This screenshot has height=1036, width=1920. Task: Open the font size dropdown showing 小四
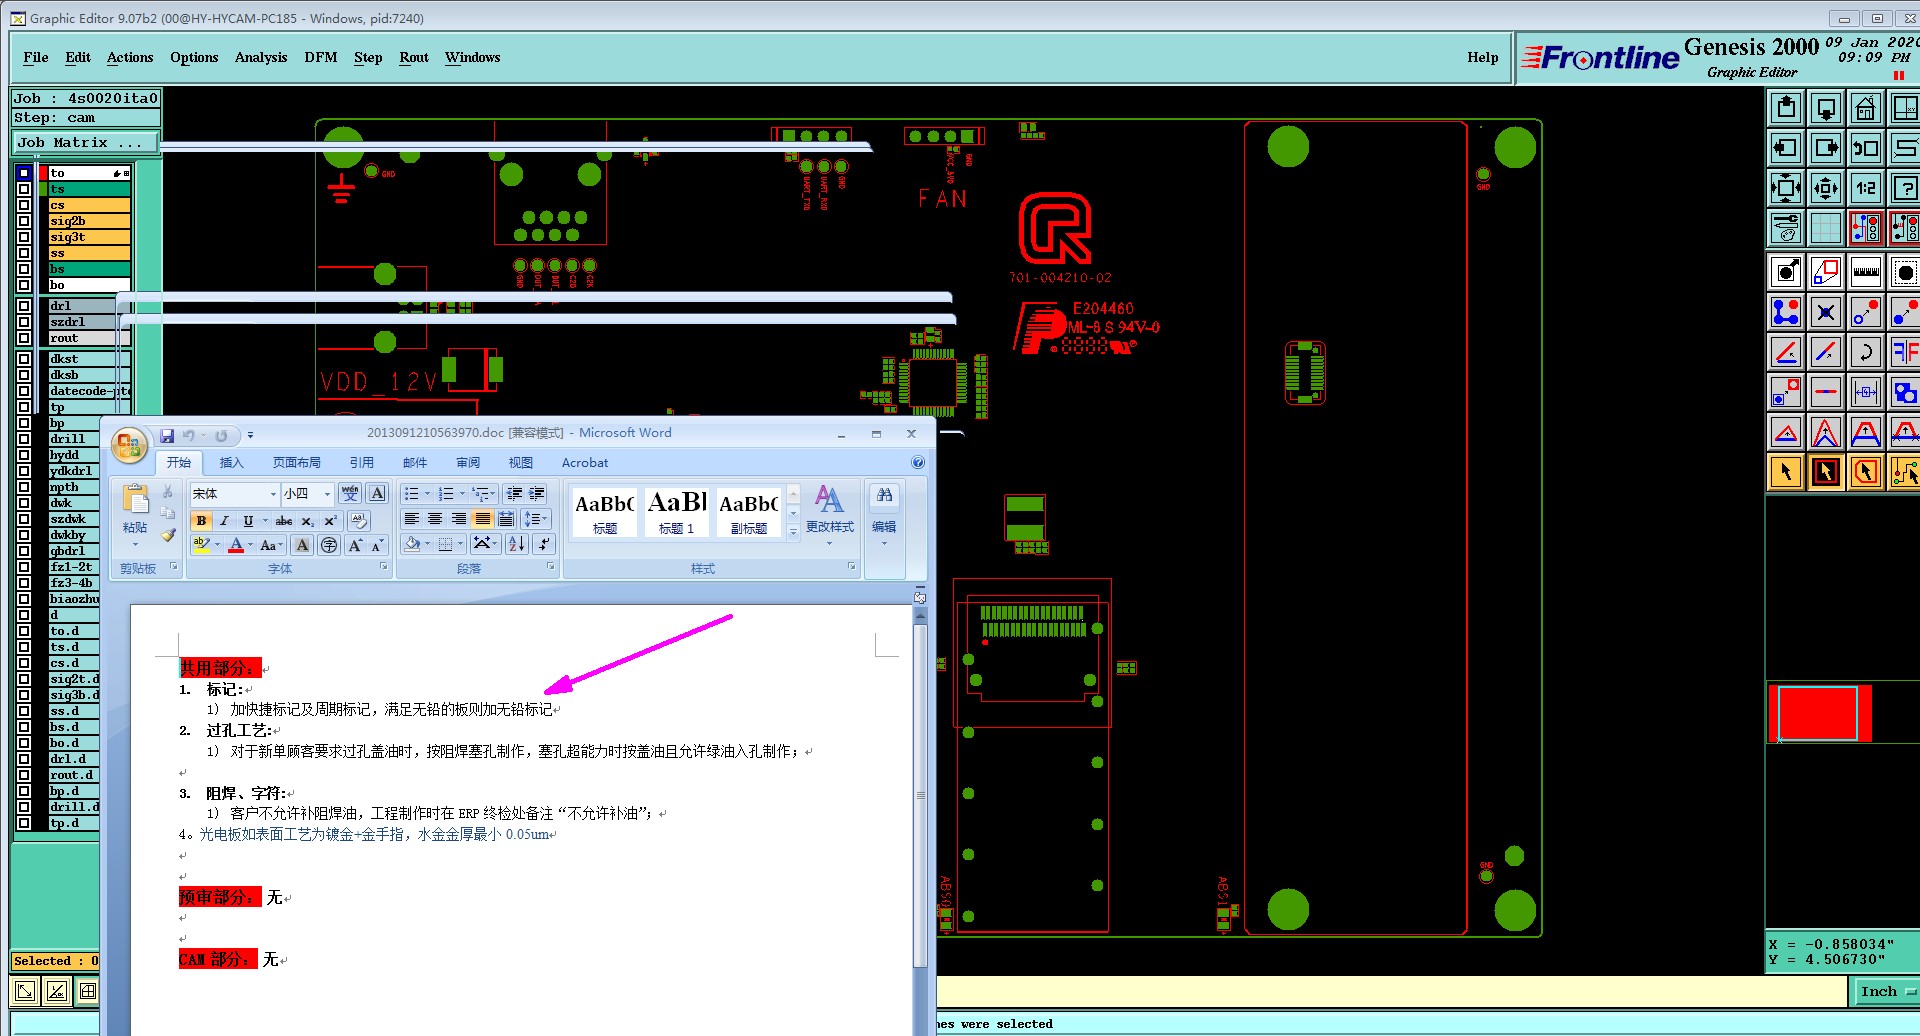(327, 494)
